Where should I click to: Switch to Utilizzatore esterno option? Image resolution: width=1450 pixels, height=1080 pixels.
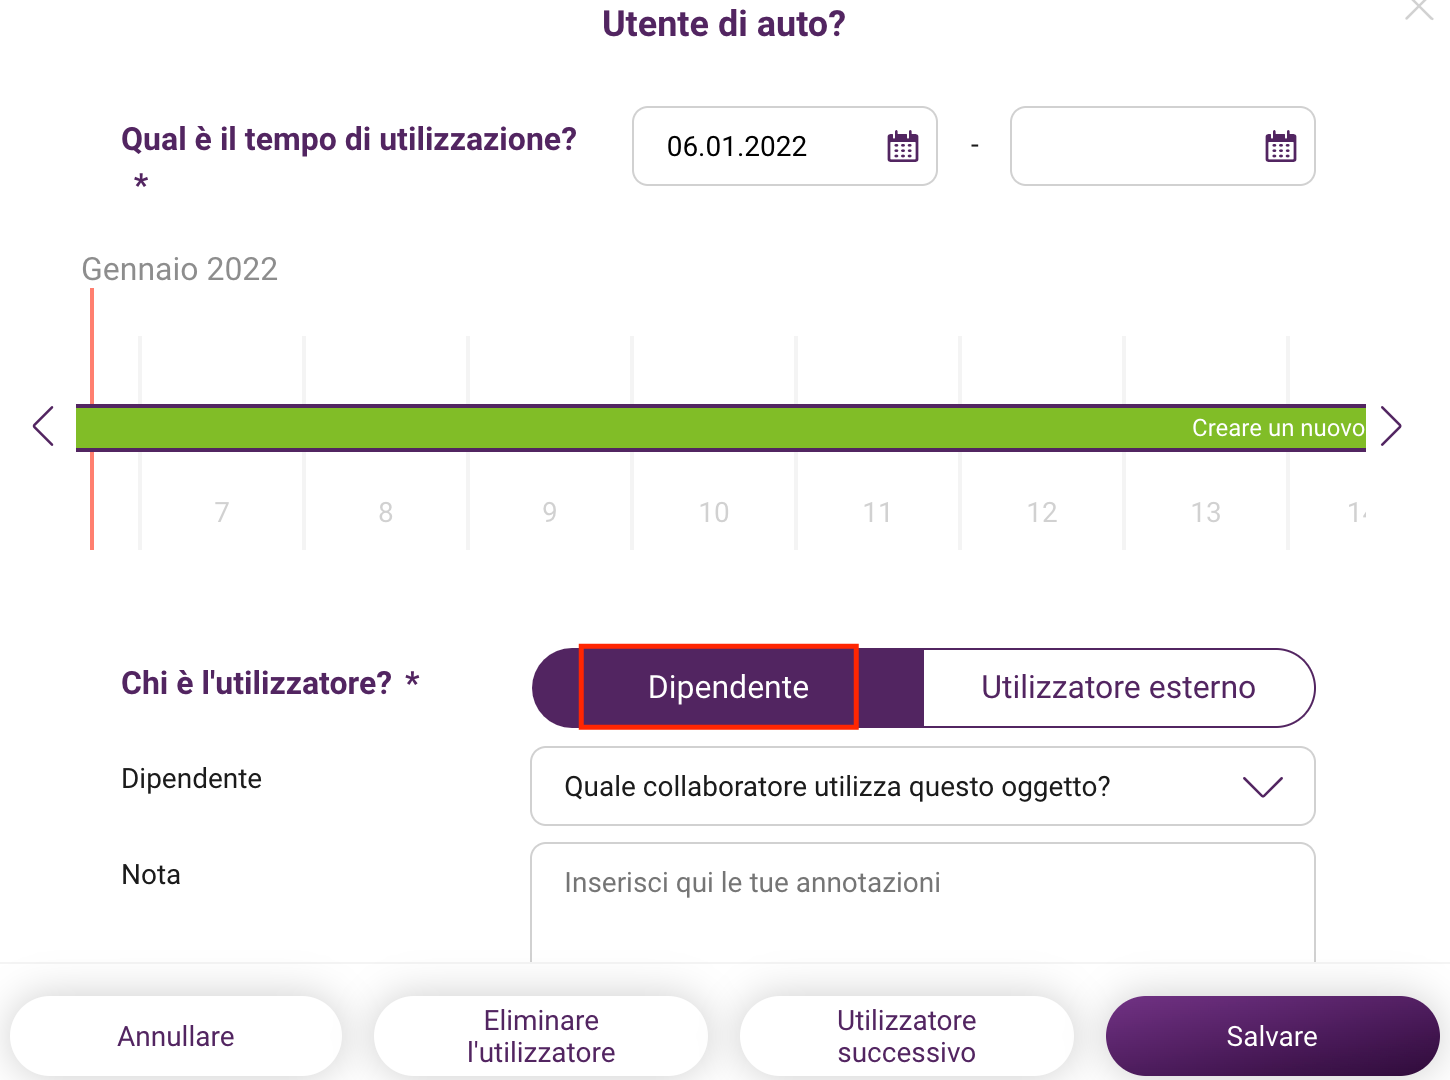pyautogui.click(x=1118, y=687)
